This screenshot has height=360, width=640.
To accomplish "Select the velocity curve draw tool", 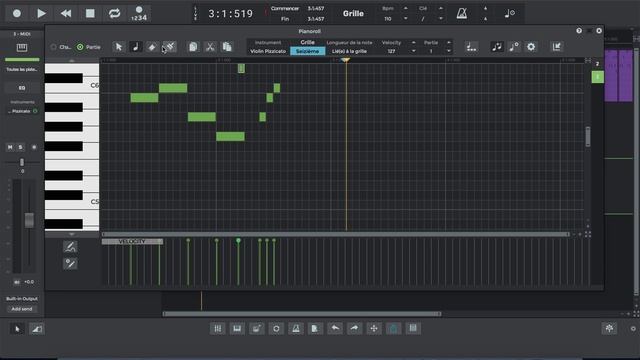I will [70, 247].
